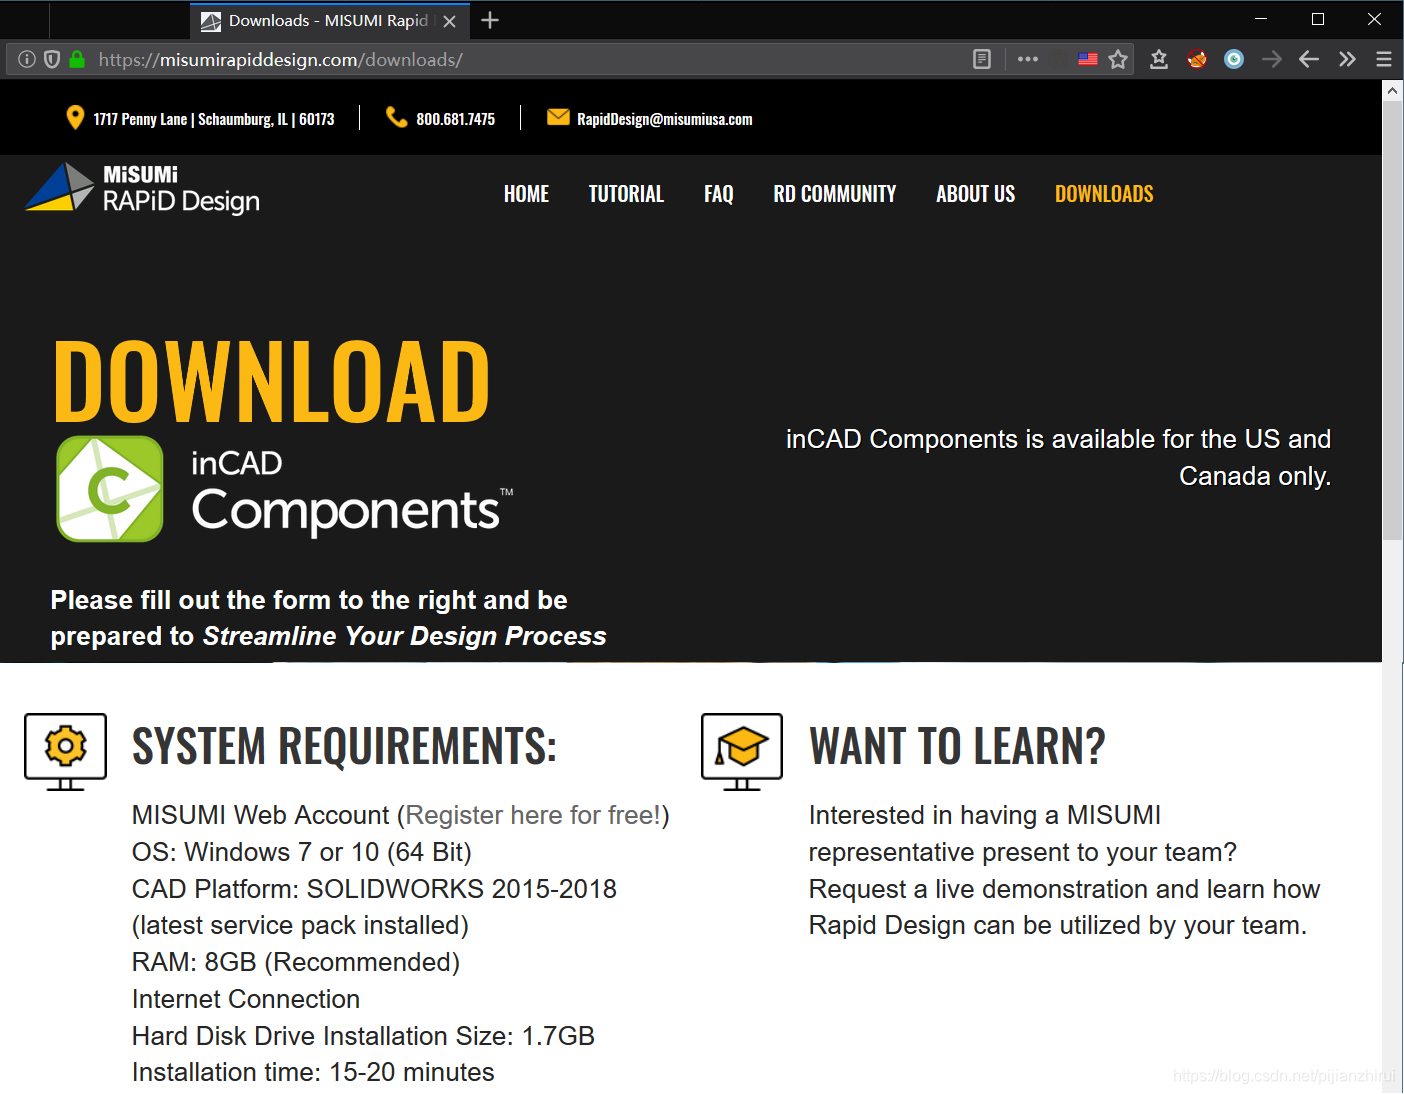The width and height of the screenshot is (1404, 1094).
Task: Click the green padlock security icon
Action: coord(77,59)
